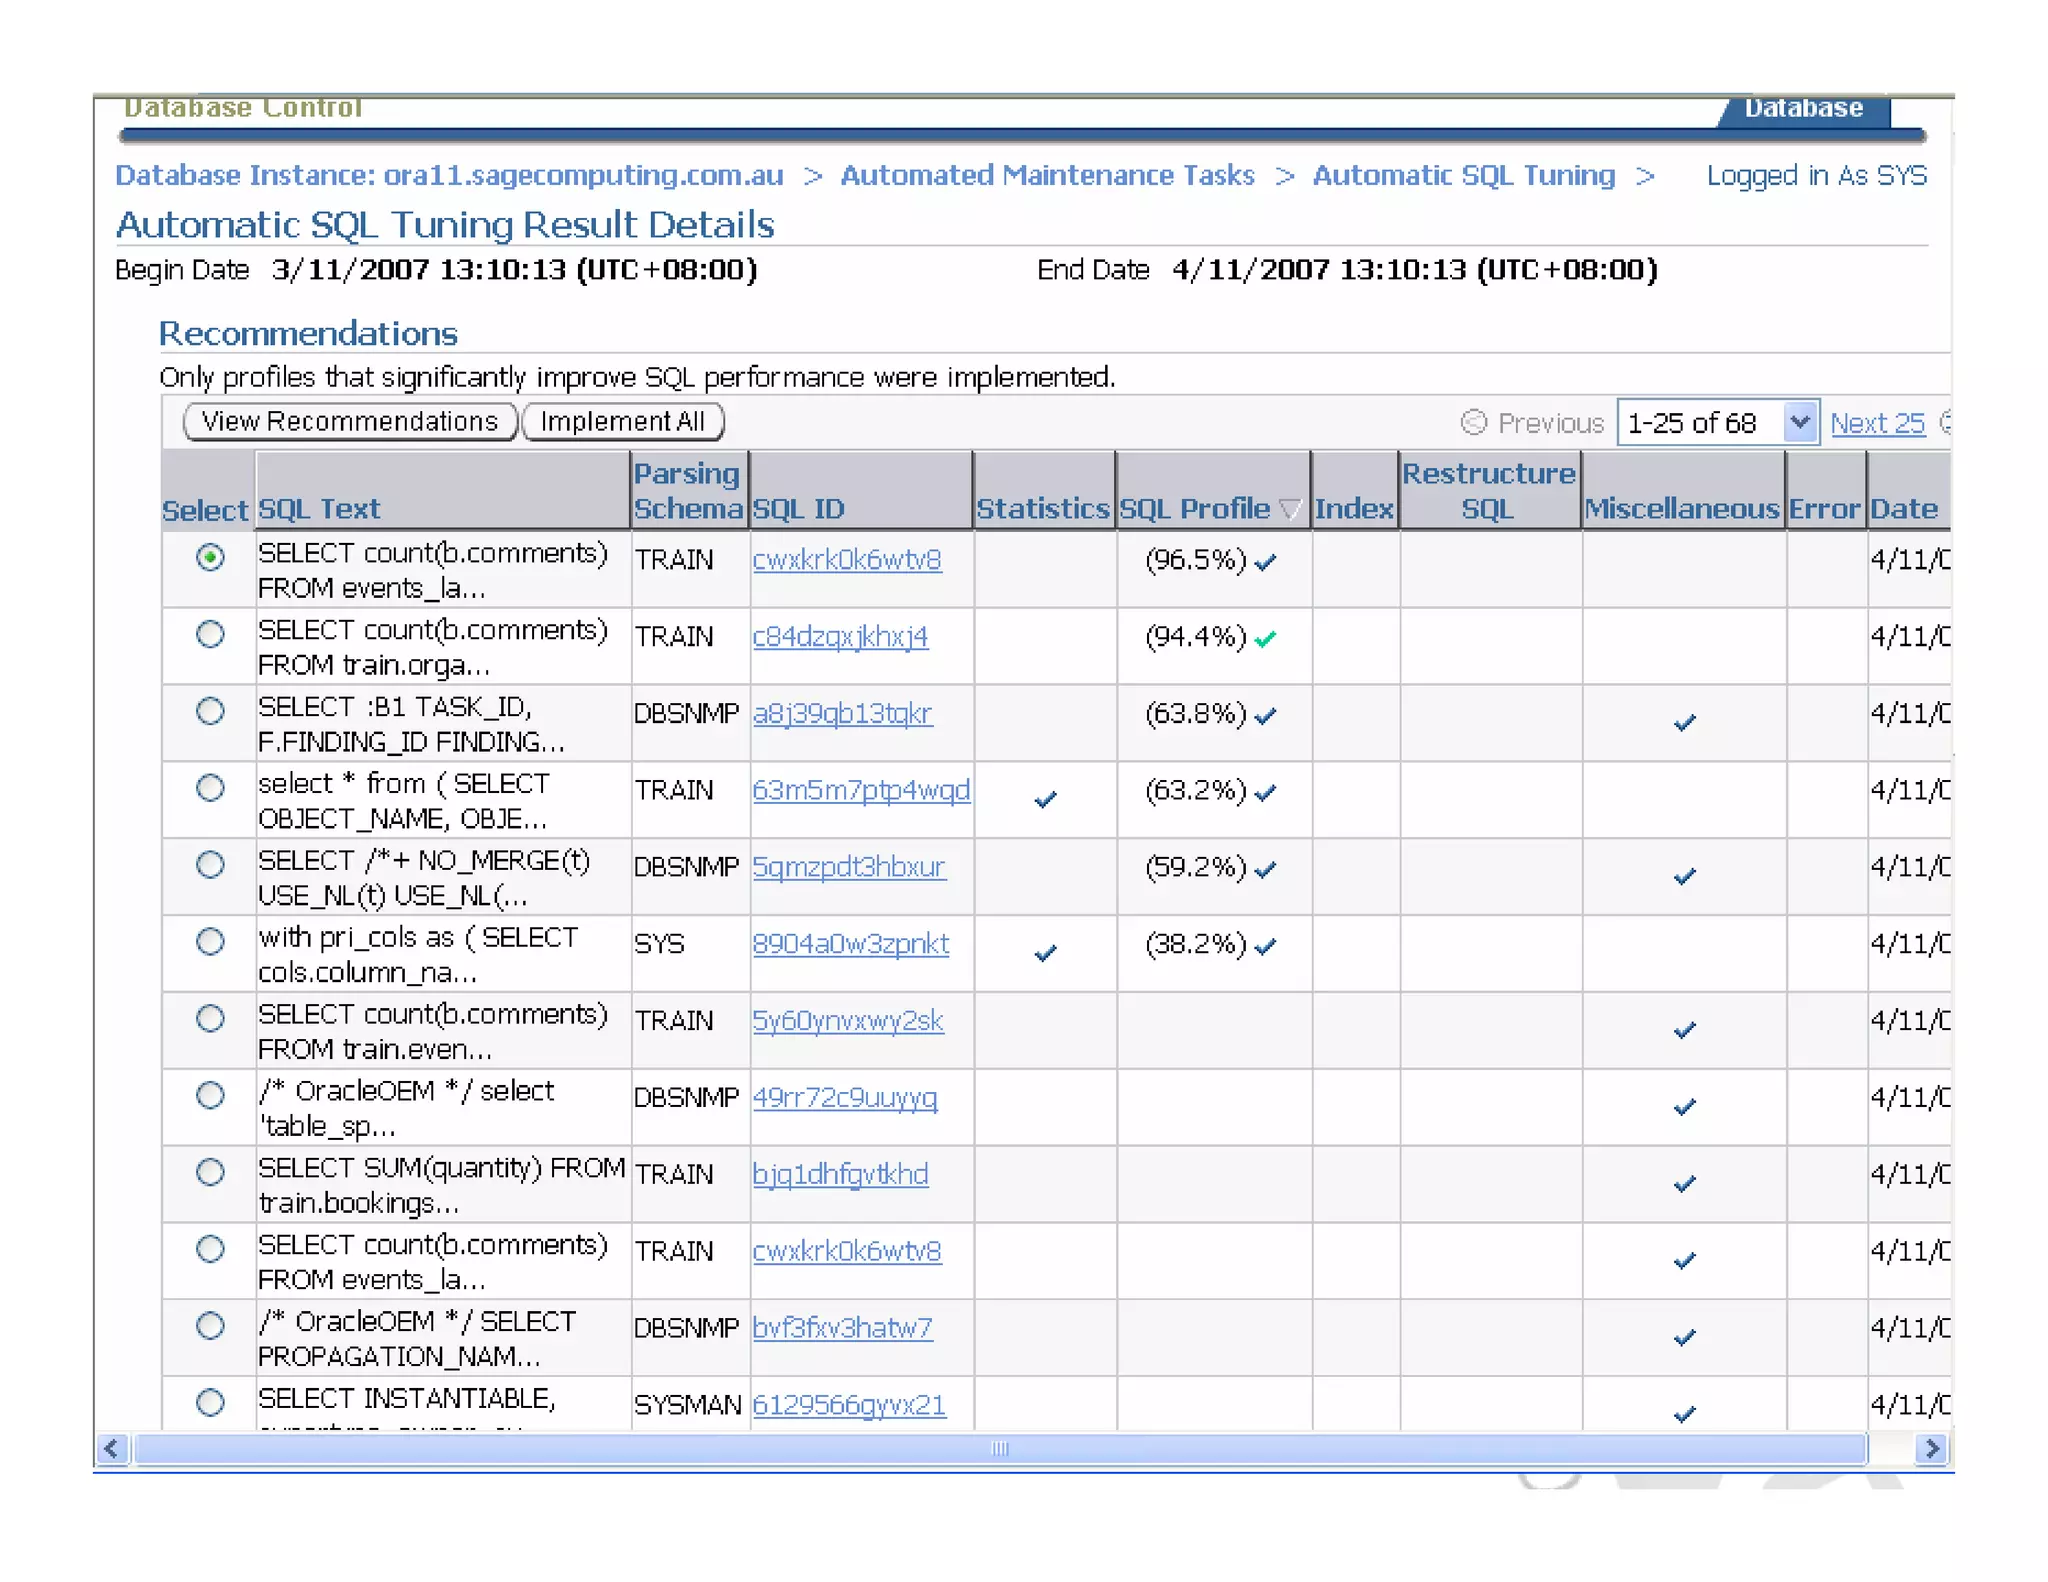The width and height of the screenshot is (2048, 1582).
Task: Click the Previous page arrow icon
Action: [x=1473, y=423]
